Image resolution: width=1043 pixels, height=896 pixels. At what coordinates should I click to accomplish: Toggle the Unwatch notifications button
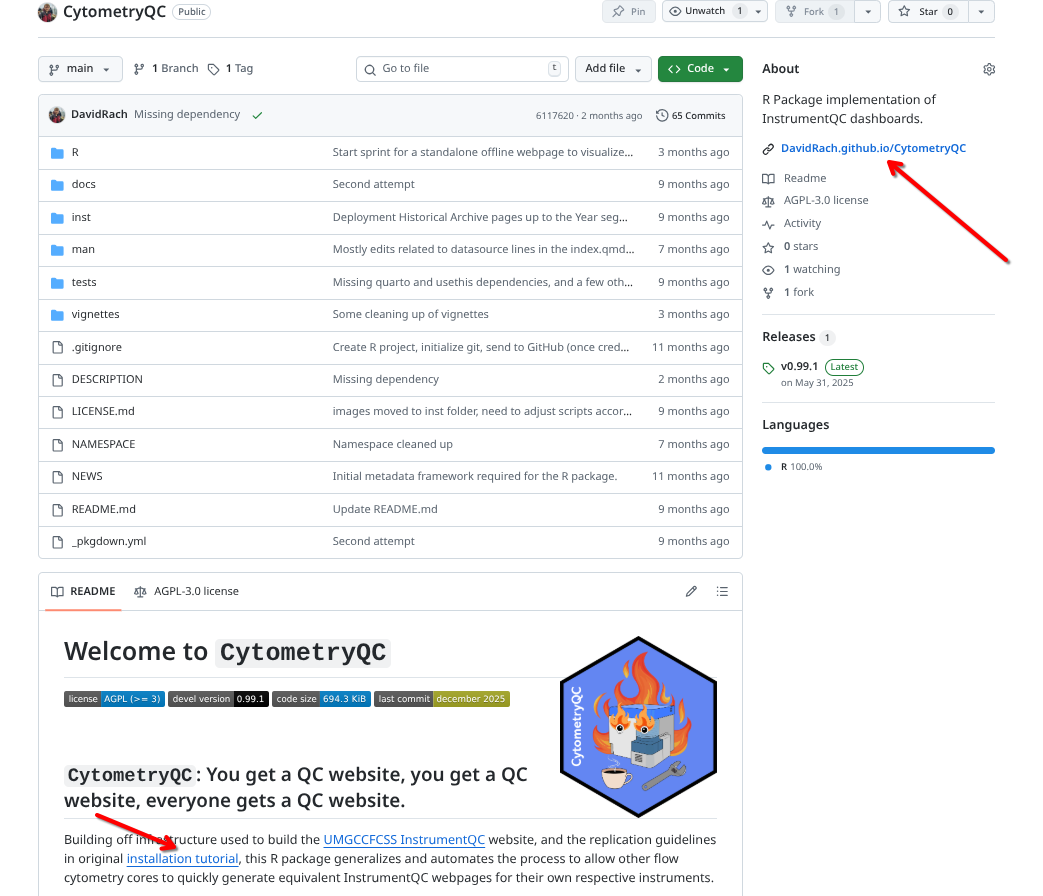point(705,11)
